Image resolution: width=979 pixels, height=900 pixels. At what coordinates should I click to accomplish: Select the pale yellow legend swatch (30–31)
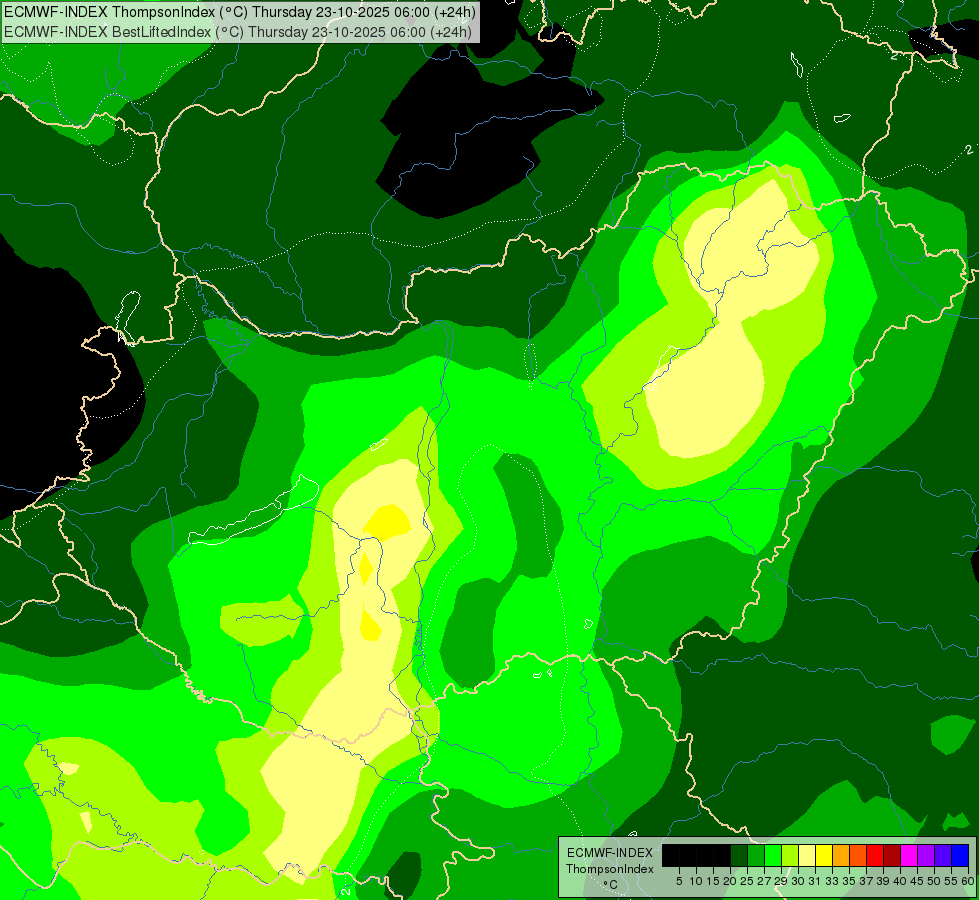pyautogui.click(x=807, y=855)
